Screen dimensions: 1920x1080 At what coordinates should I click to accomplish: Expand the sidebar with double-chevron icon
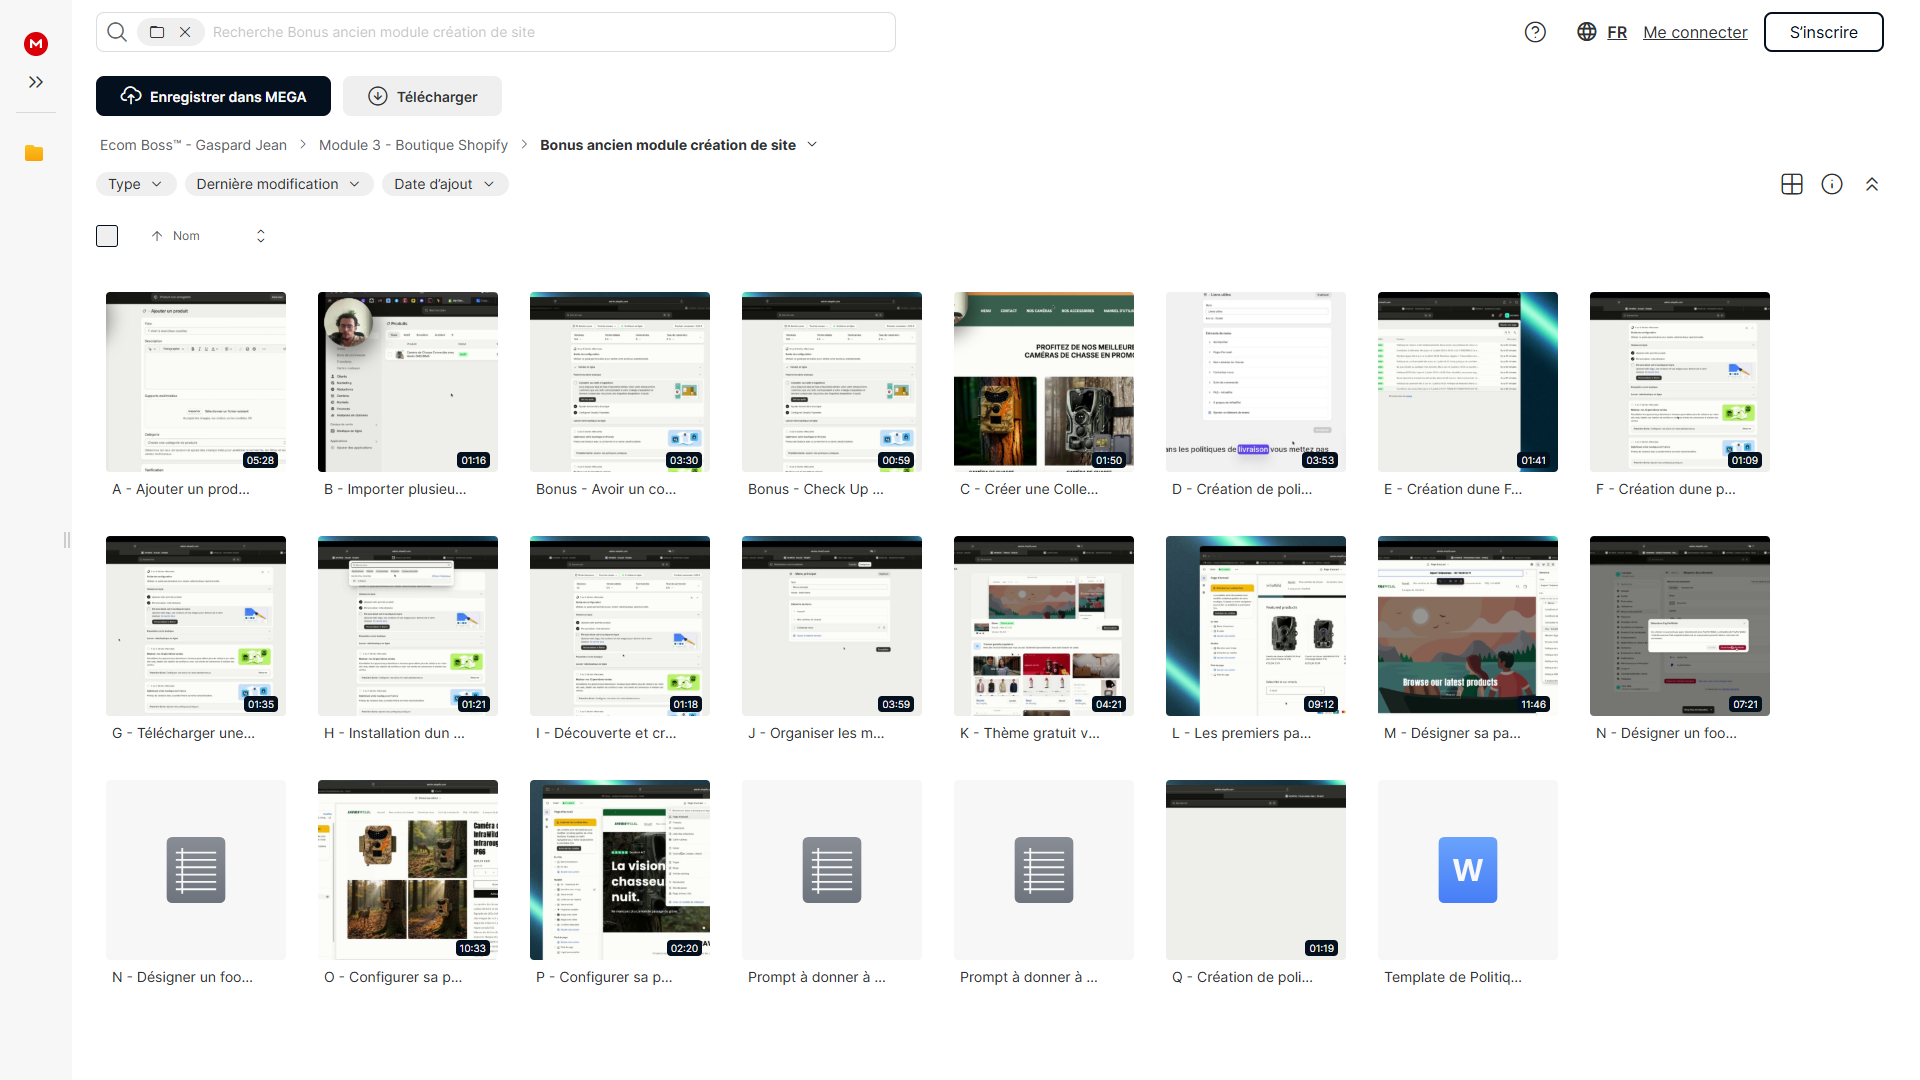[x=36, y=82]
